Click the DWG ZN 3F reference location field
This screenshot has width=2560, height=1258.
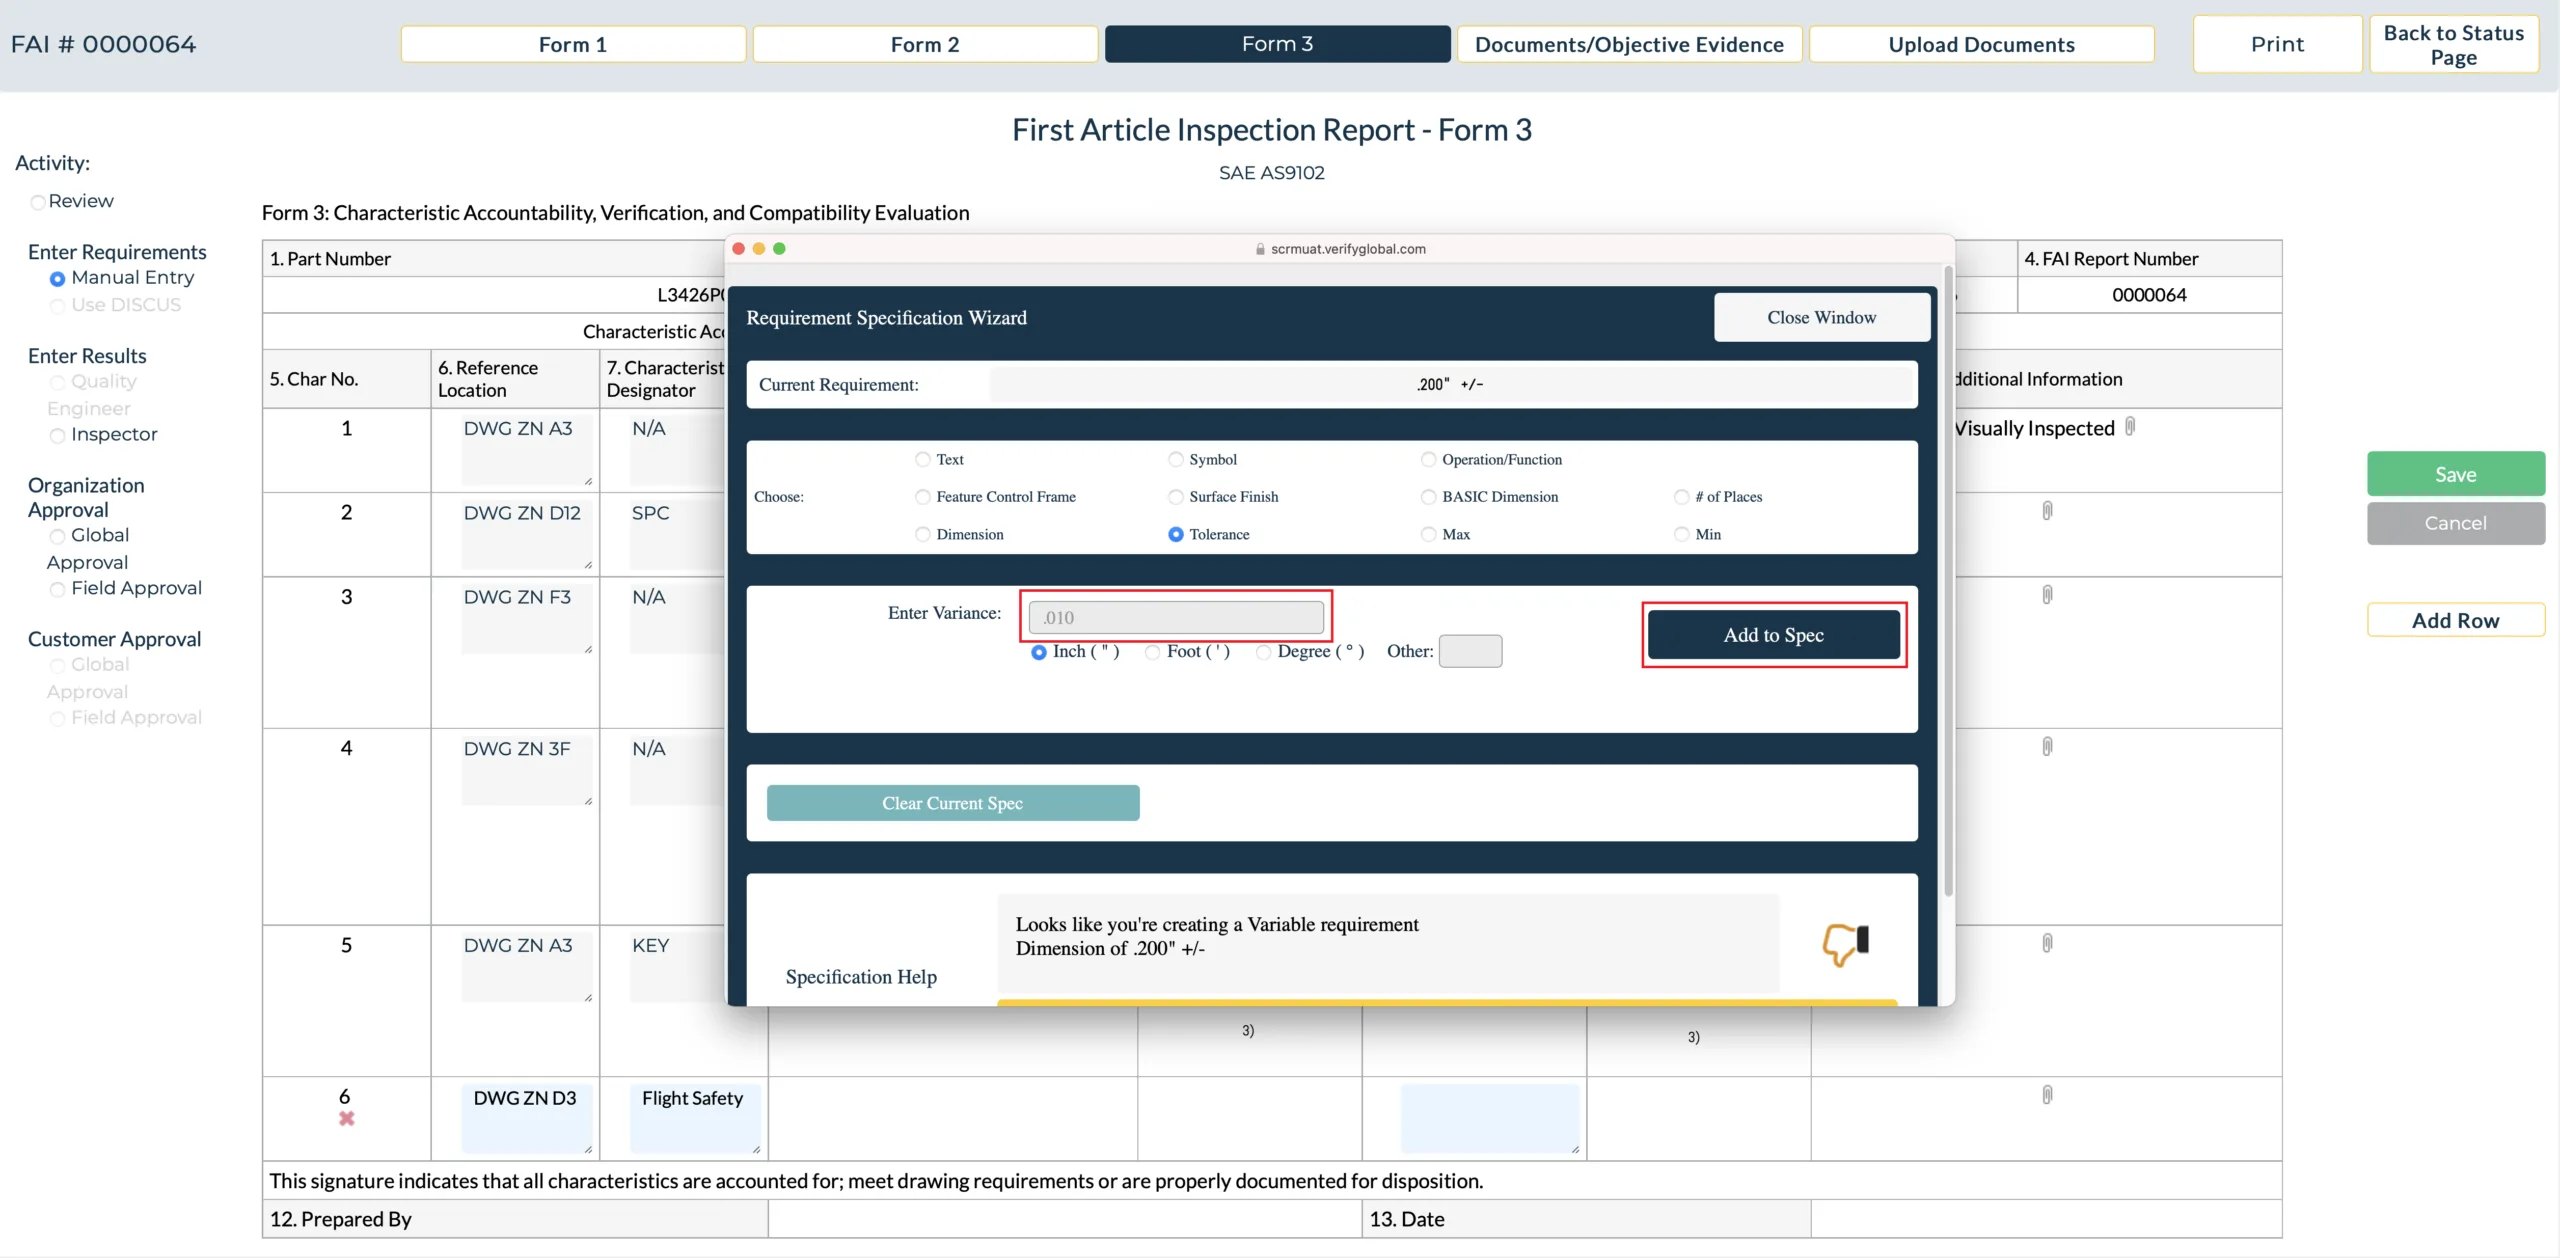pyautogui.click(x=526, y=771)
